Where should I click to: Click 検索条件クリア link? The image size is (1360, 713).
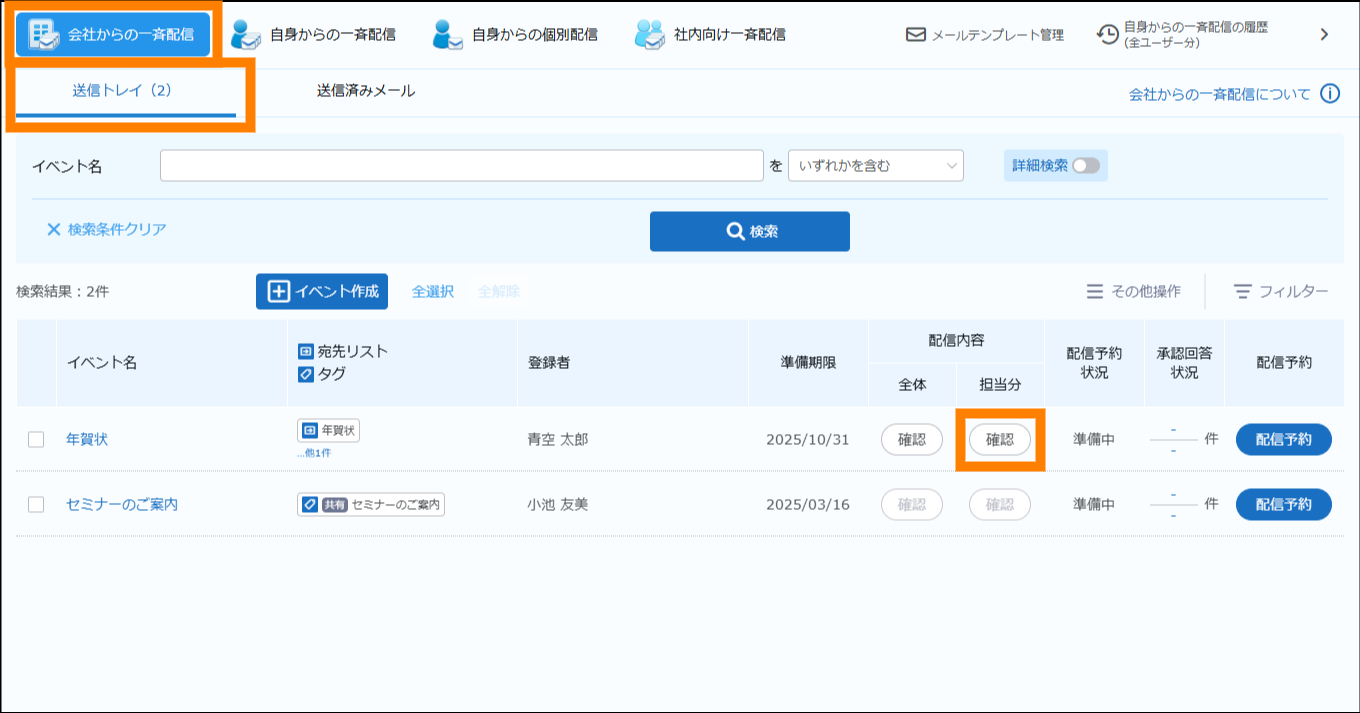pyautogui.click(x=106, y=229)
